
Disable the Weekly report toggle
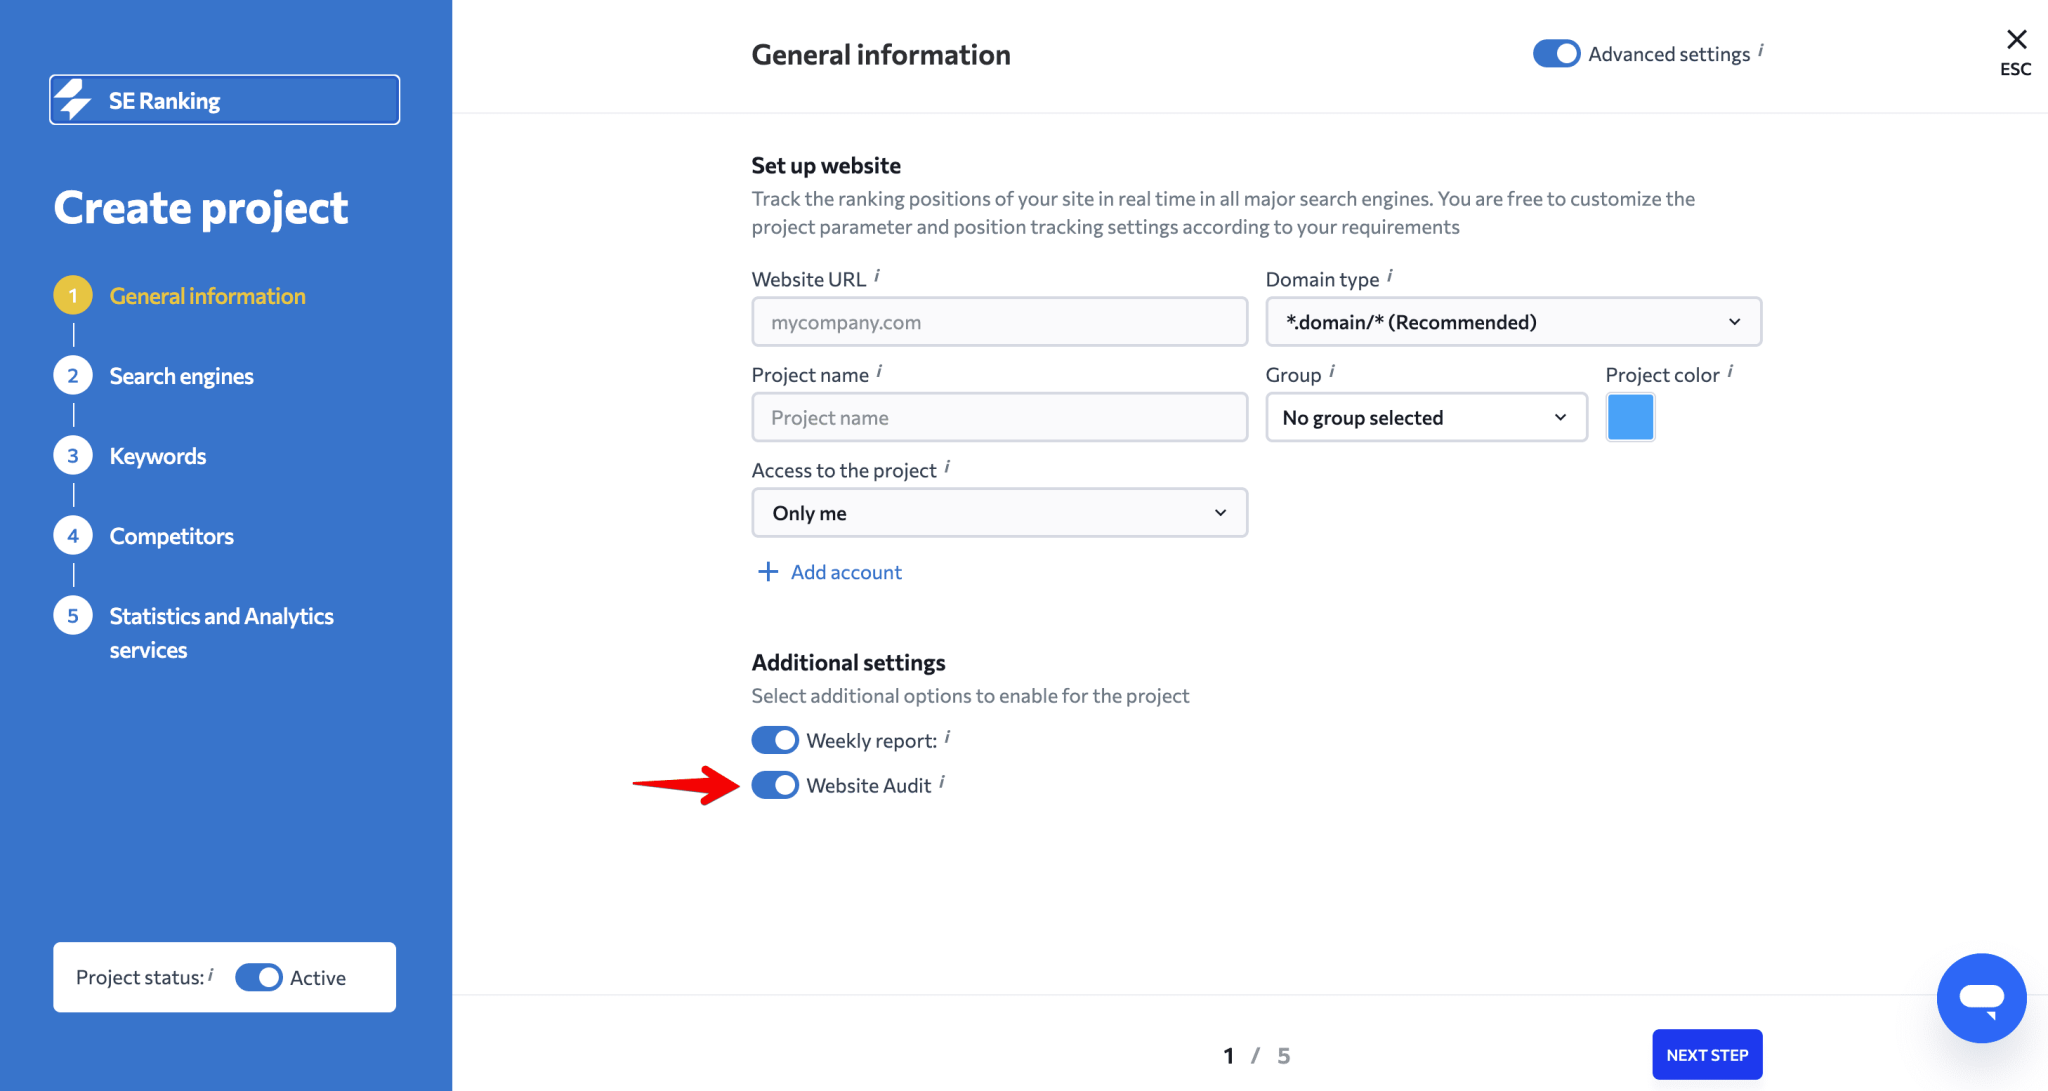(774, 739)
